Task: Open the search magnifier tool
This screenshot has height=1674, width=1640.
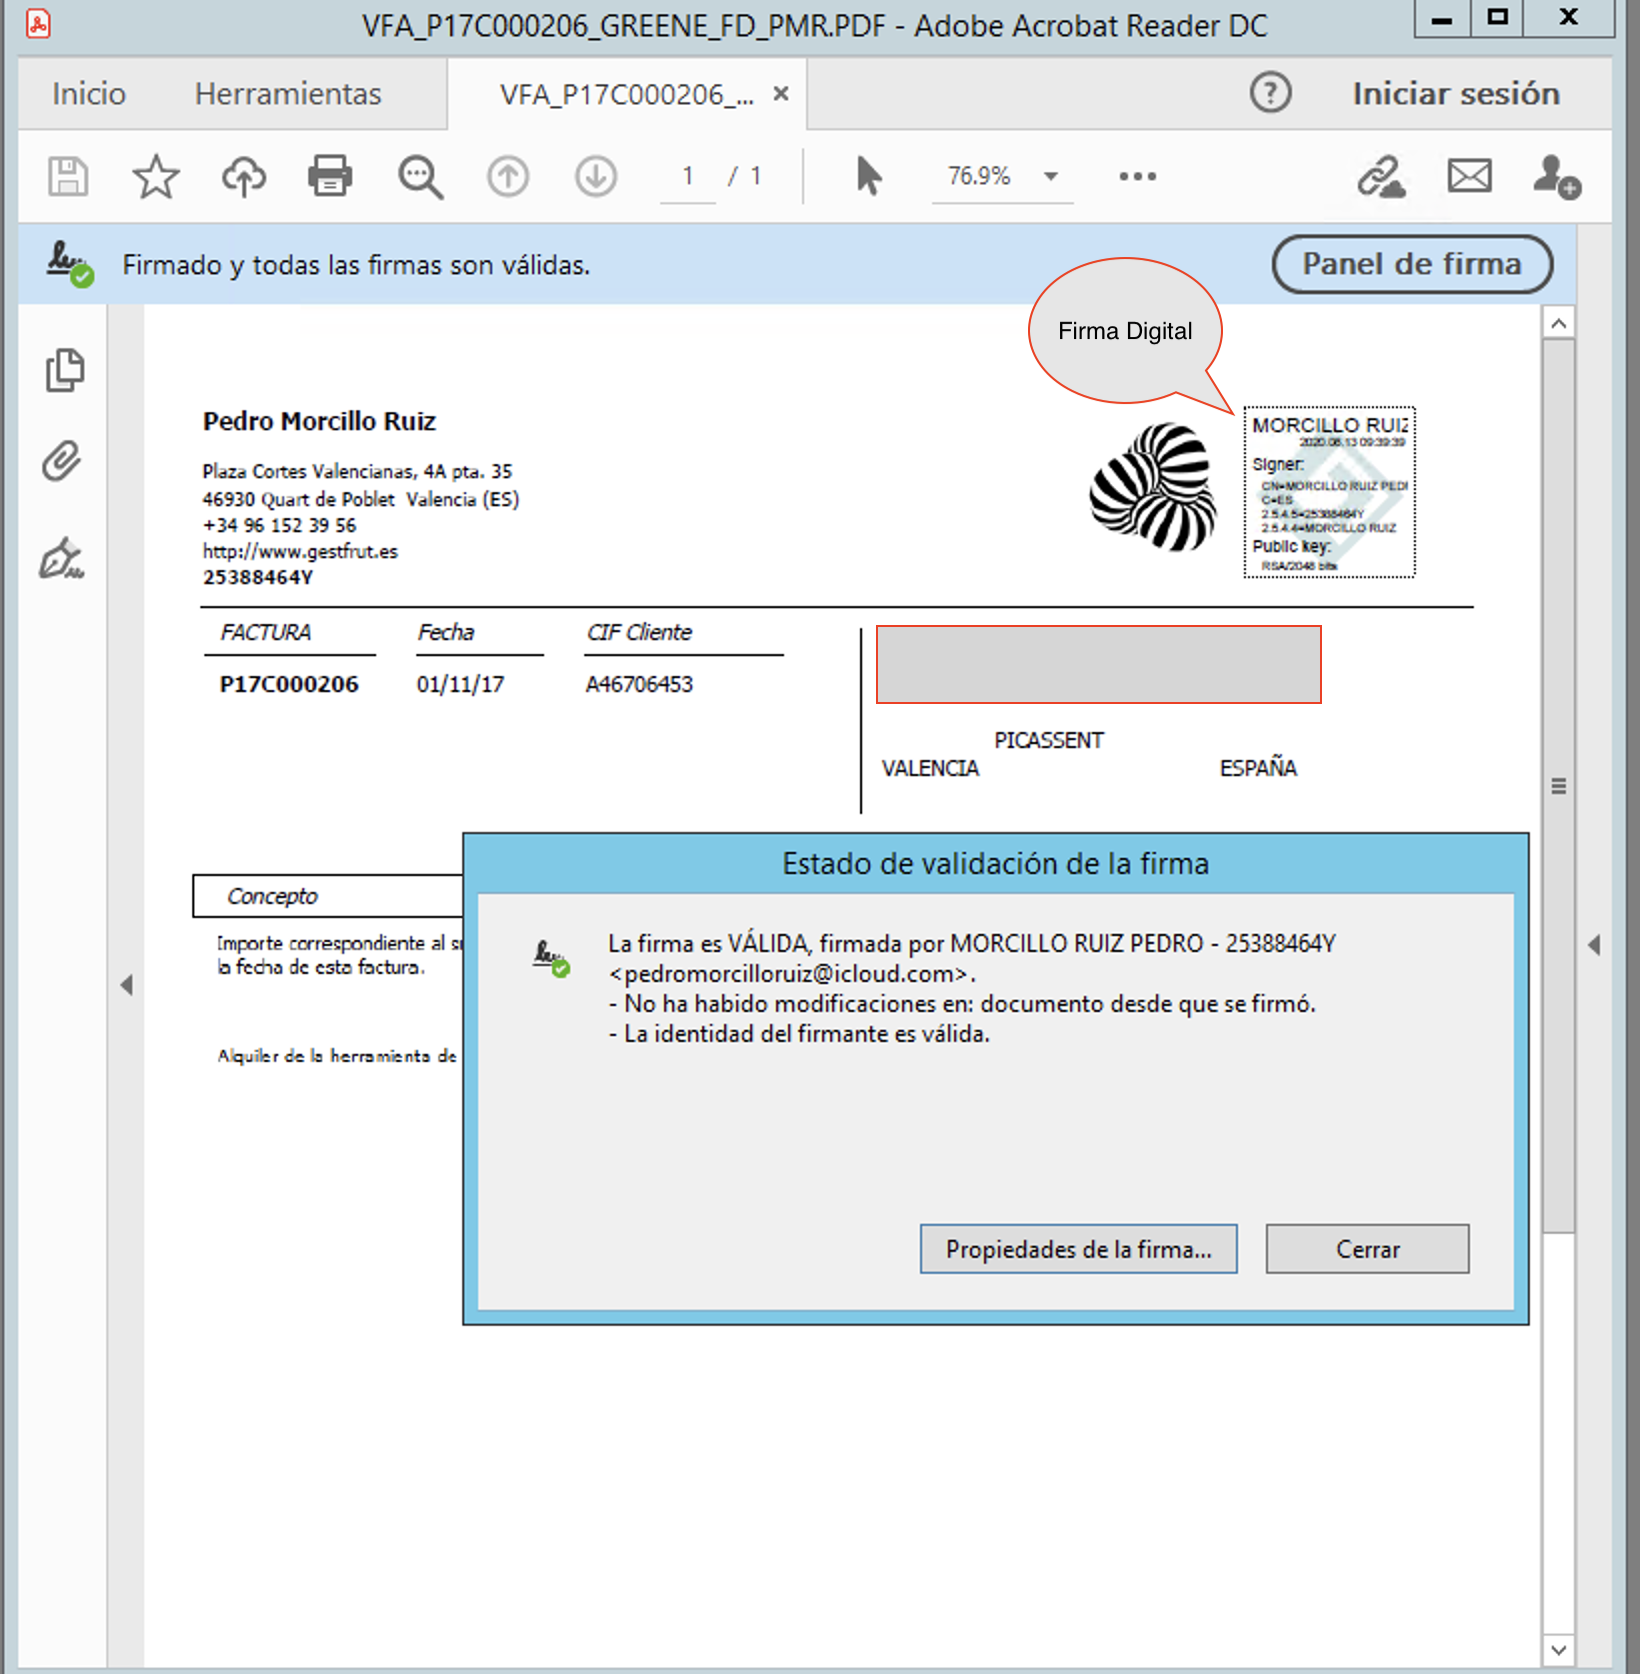Action: [x=420, y=177]
